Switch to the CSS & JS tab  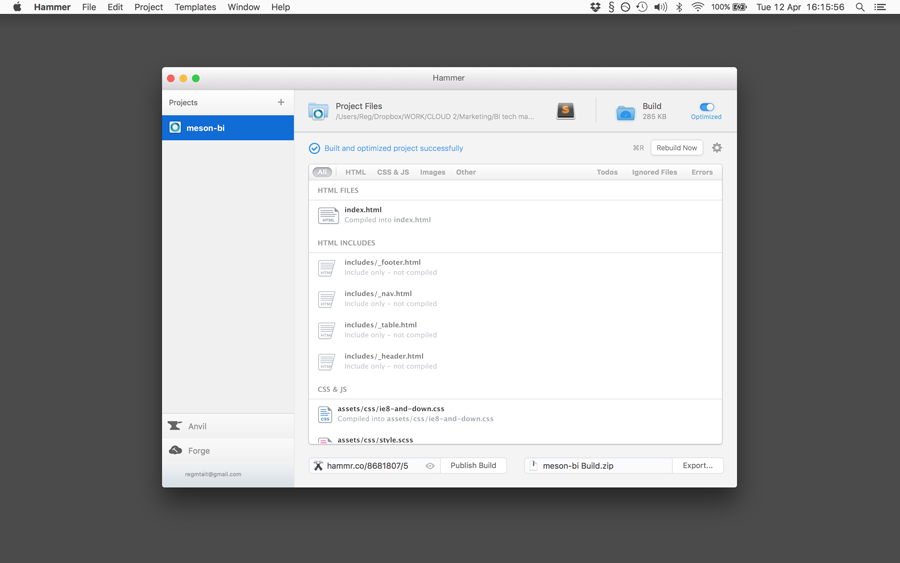point(393,172)
